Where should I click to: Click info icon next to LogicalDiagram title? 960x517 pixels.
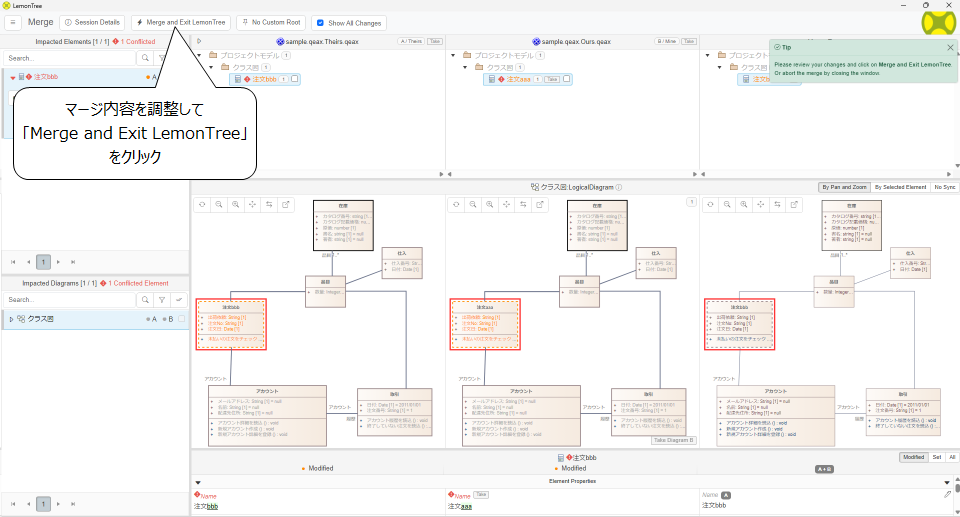(x=619, y=187)
